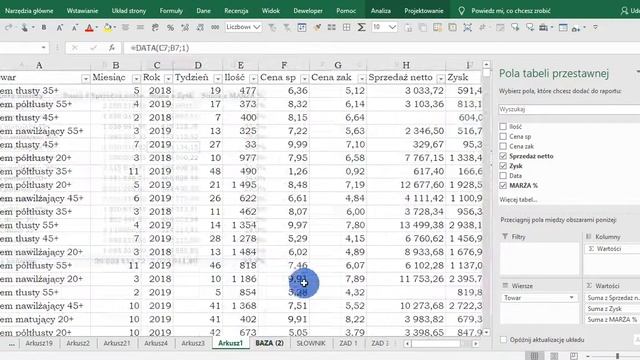
Task: Switch to Page Break Preview icon
Action: click(x=573, y=356)
